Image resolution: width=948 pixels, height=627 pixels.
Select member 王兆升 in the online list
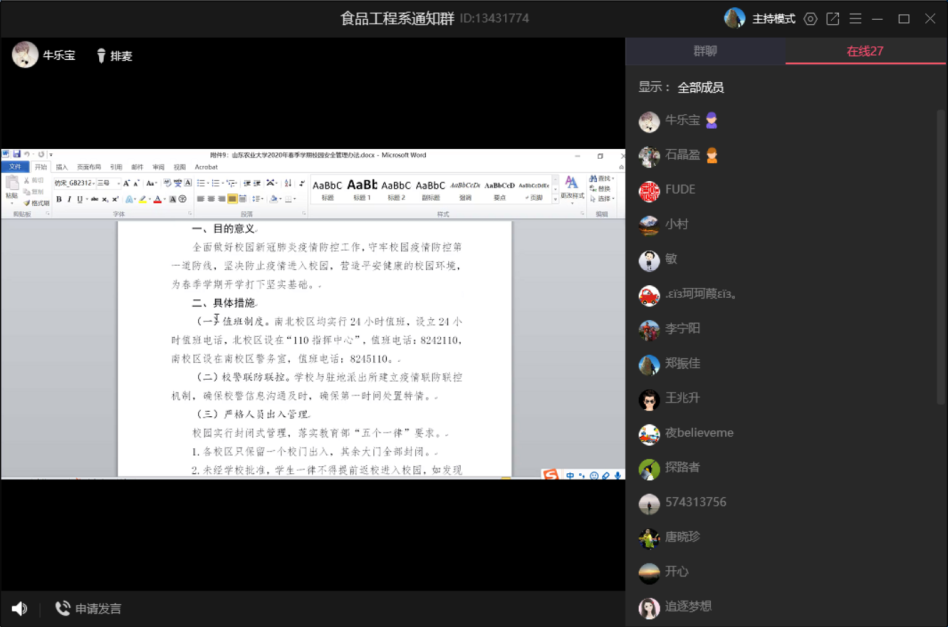682,398
